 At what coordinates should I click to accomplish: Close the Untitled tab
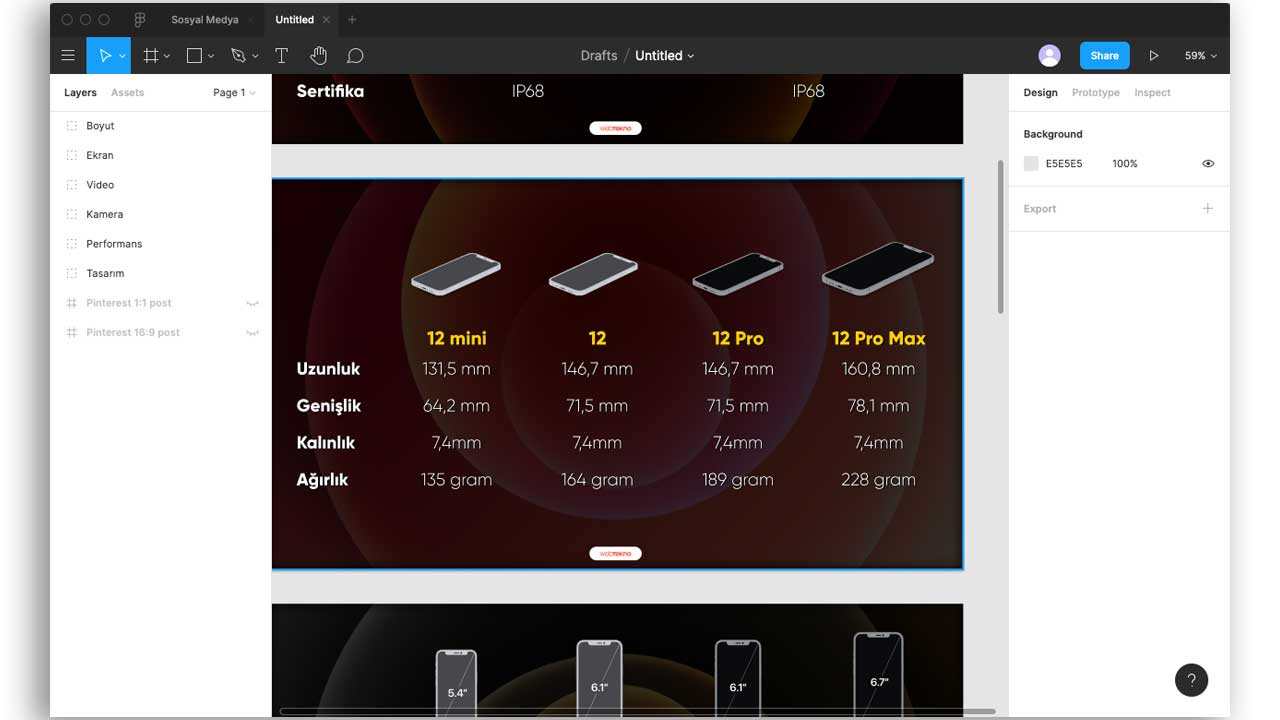[x=326, y=19]
